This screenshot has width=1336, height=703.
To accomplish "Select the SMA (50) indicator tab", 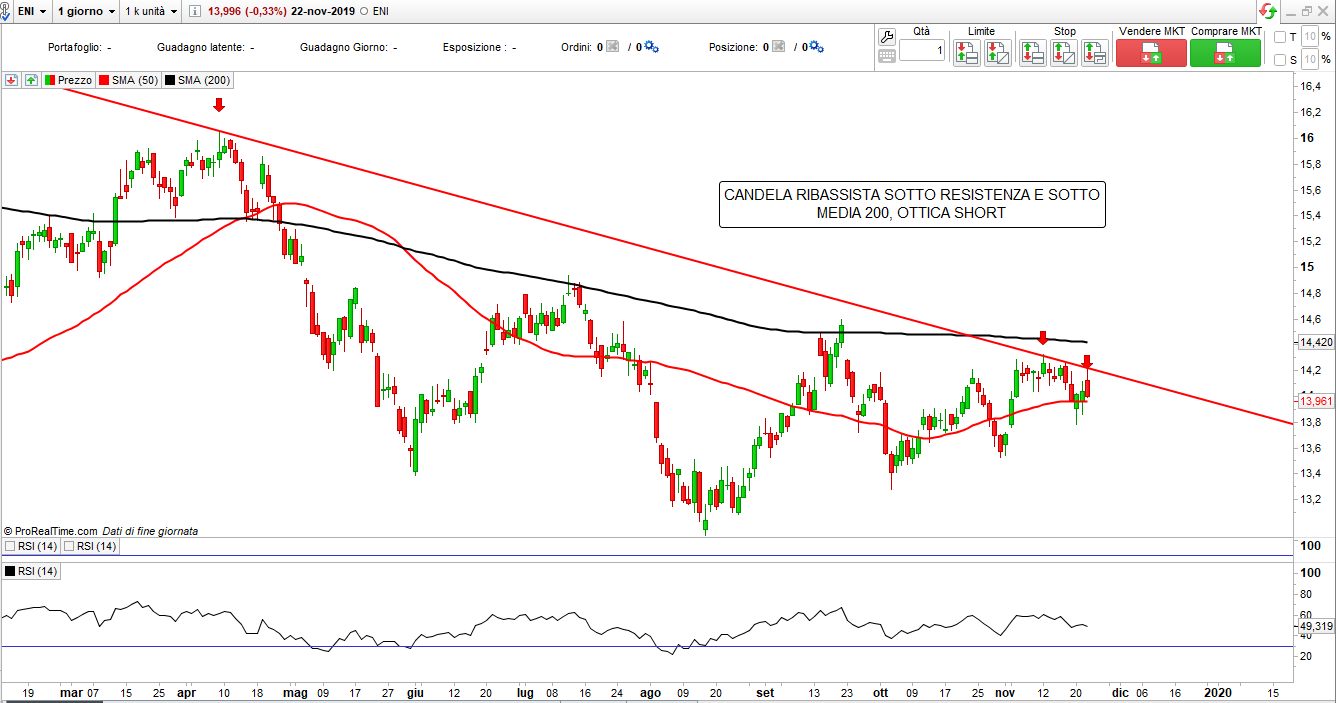I will pyautogui.click(x=128, y=80).
